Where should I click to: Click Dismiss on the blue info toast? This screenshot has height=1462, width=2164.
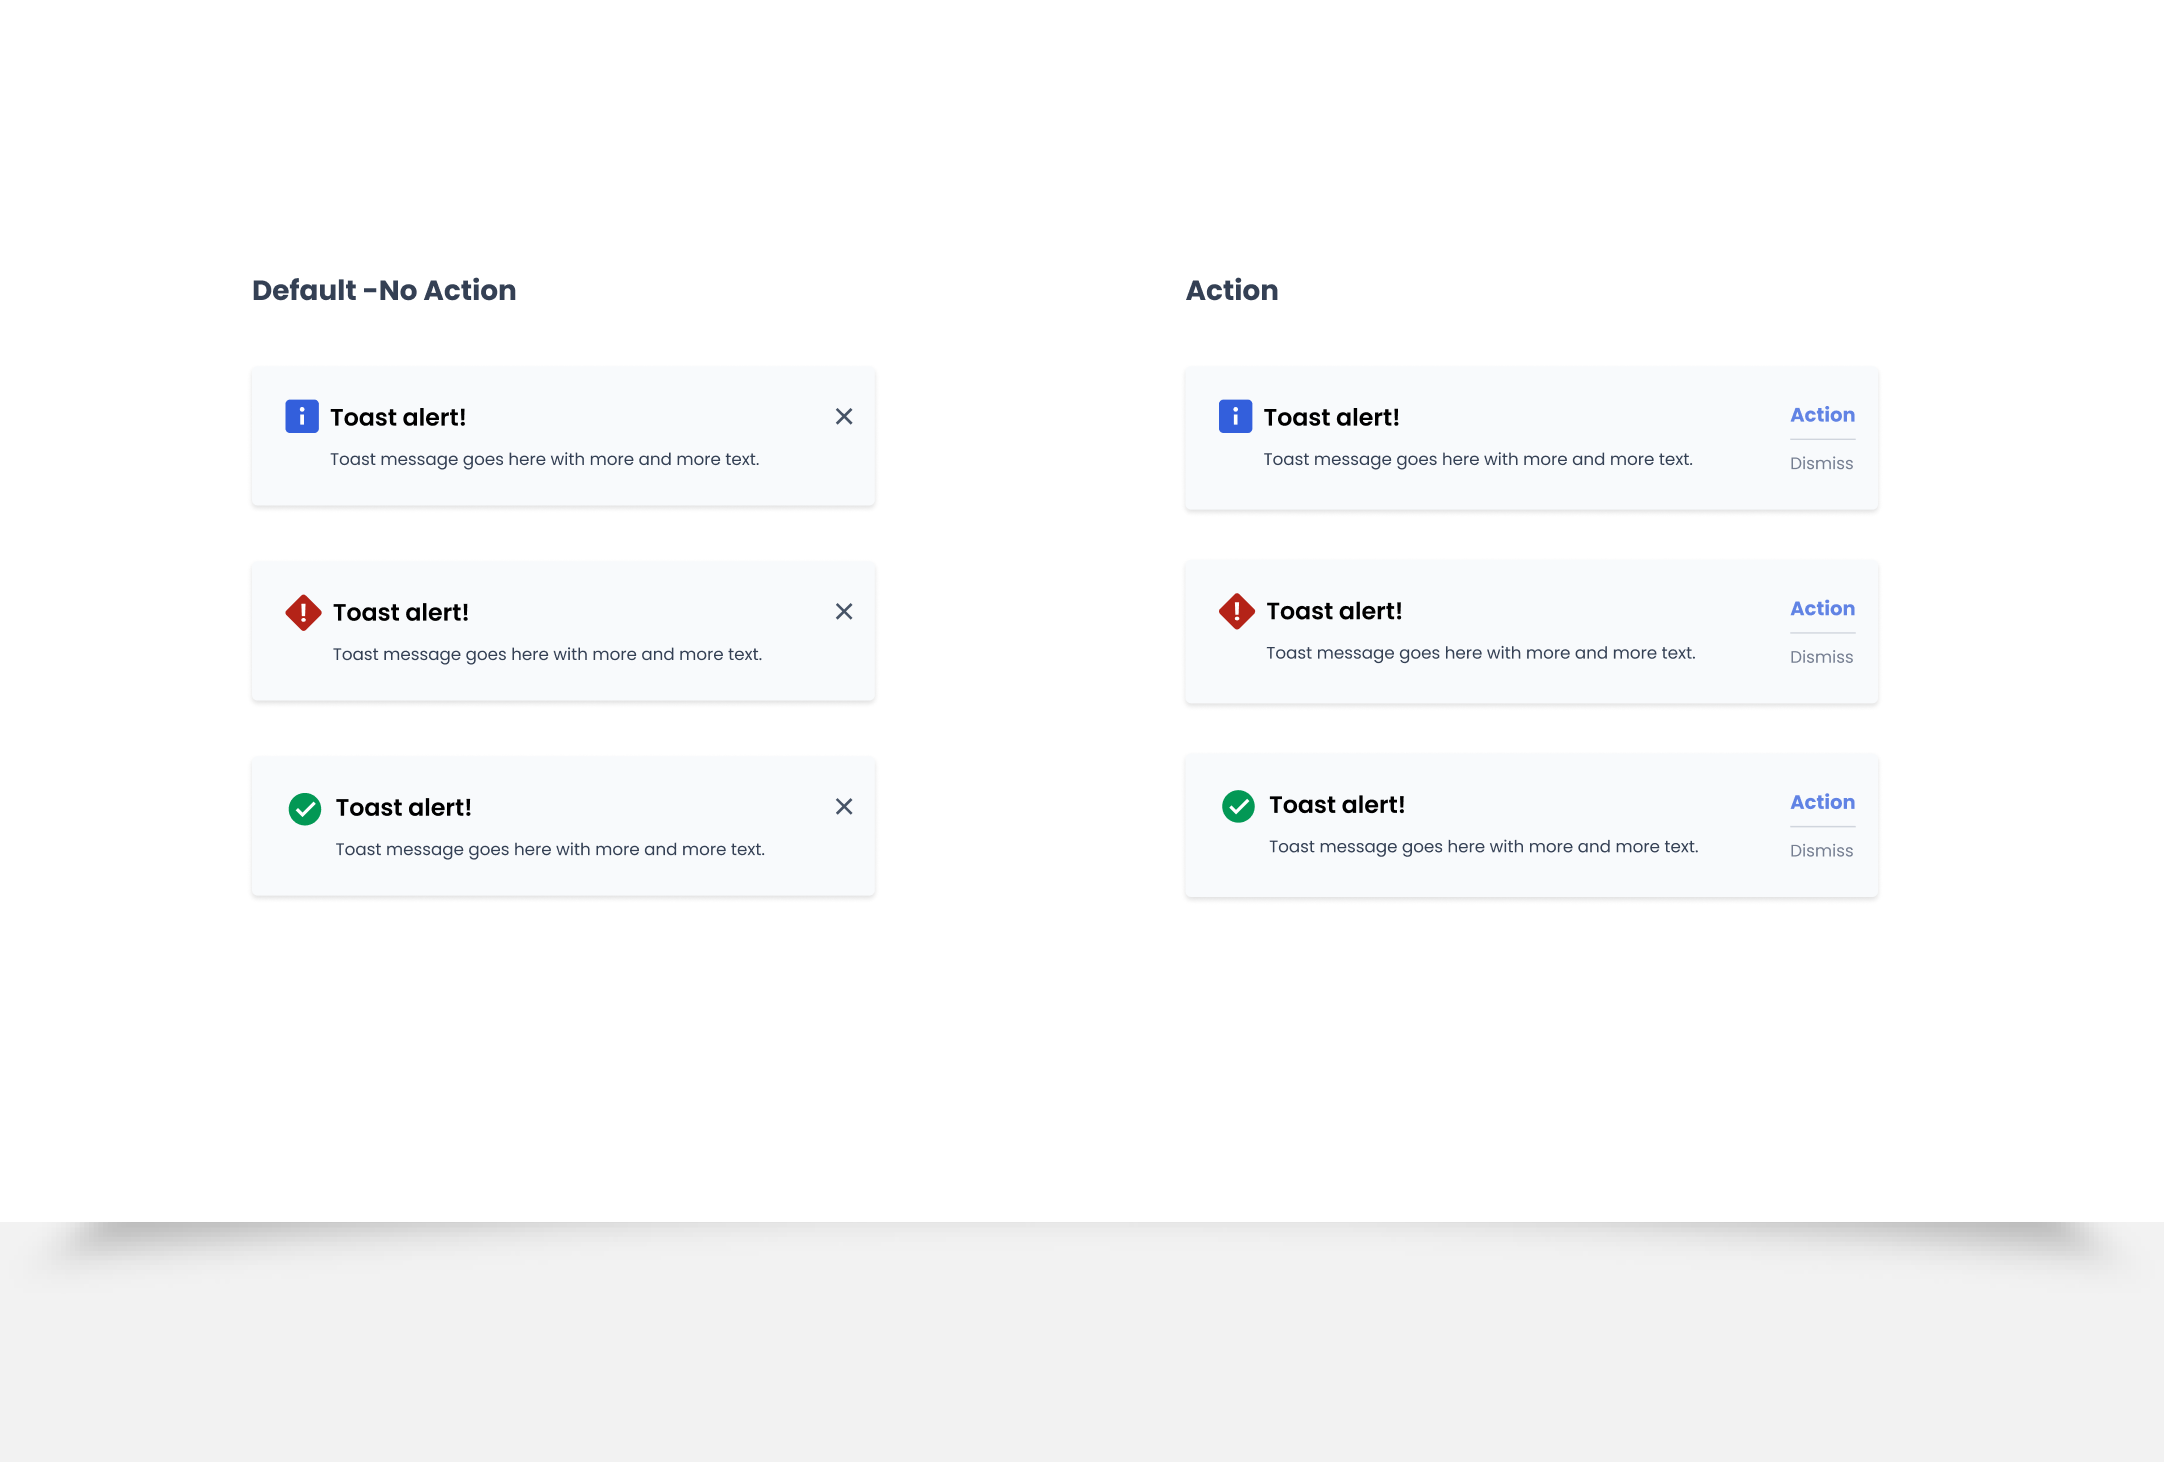pos(1821,463)
